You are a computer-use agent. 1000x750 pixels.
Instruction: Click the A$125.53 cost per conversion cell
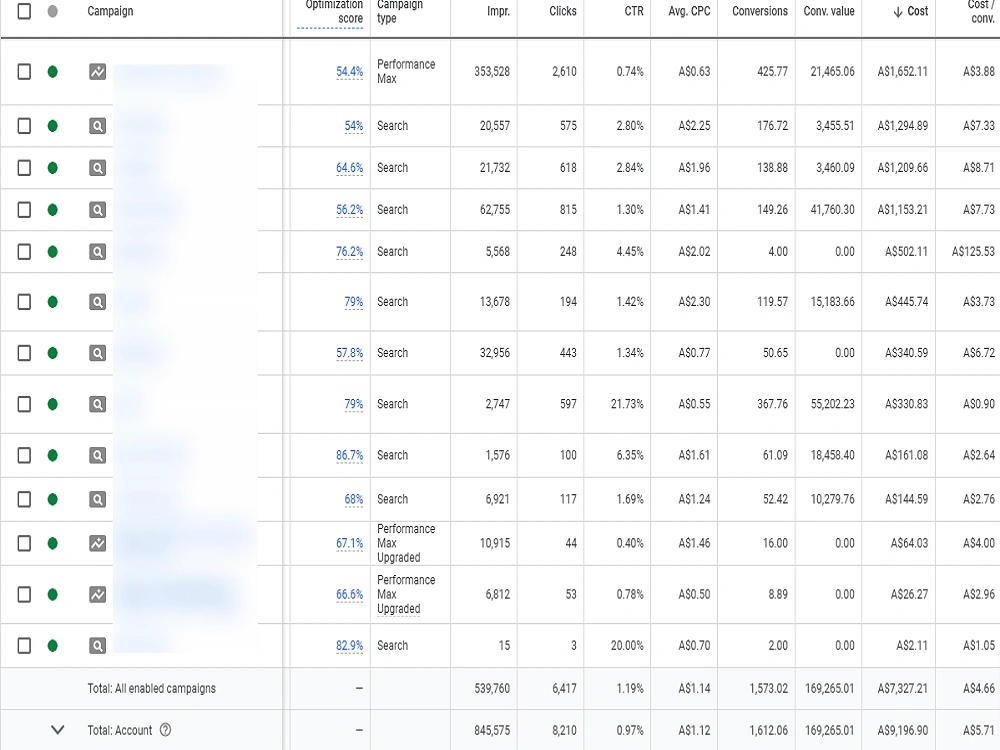973,252
